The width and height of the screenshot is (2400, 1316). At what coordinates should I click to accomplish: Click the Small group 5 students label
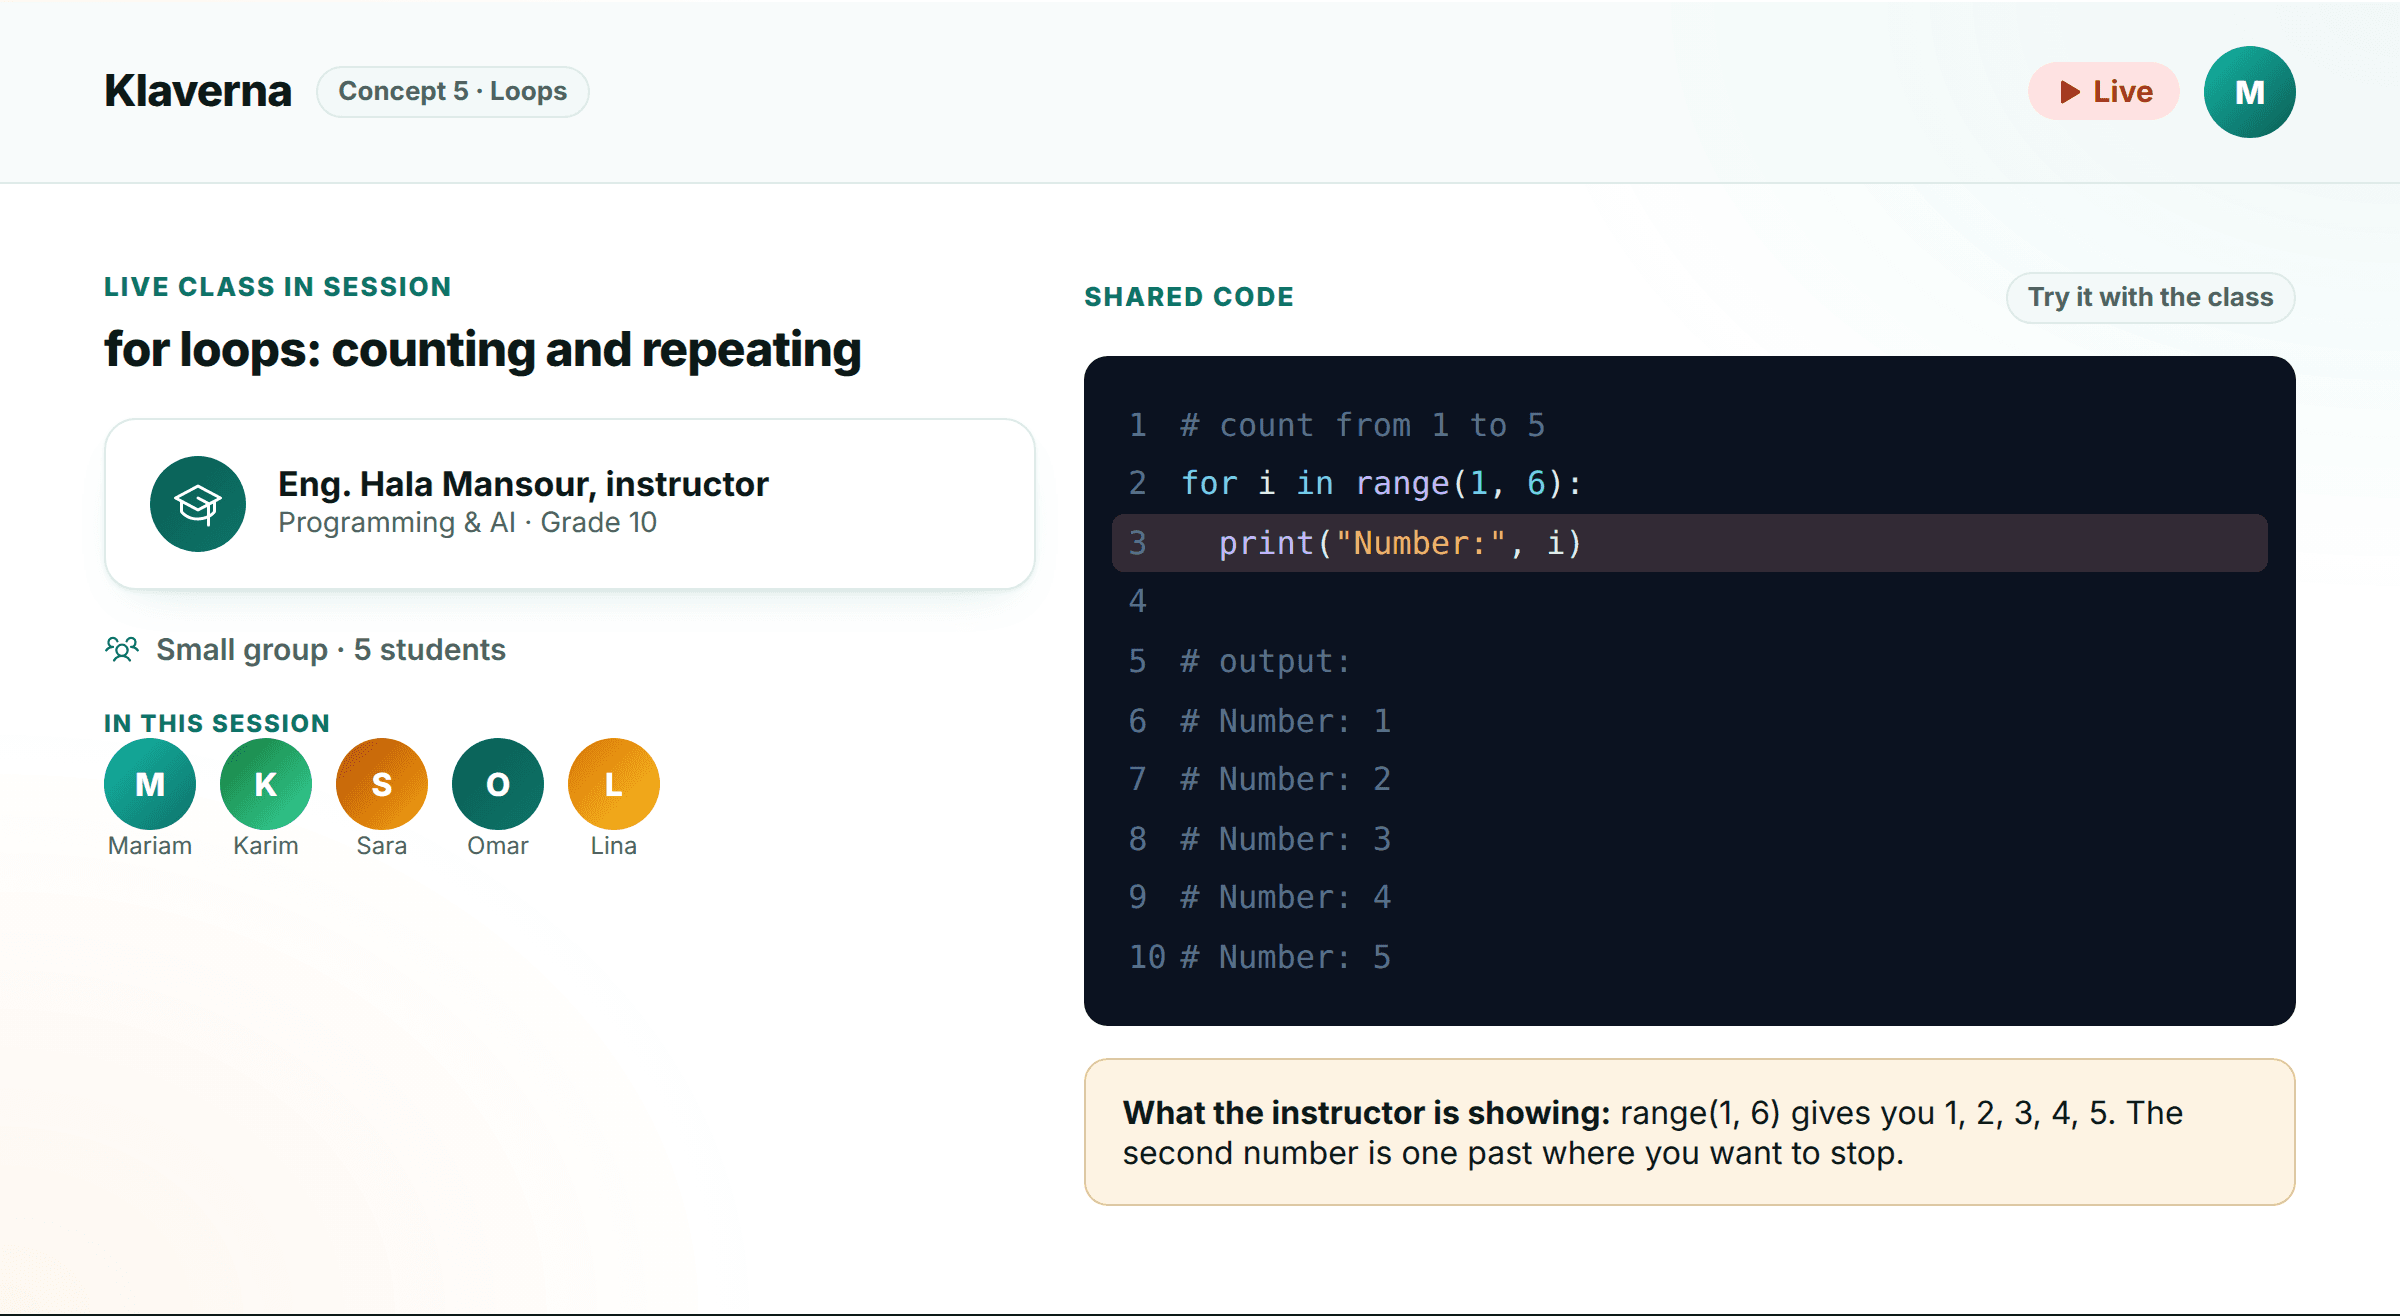pyautogui.click(x=331, y=650)
